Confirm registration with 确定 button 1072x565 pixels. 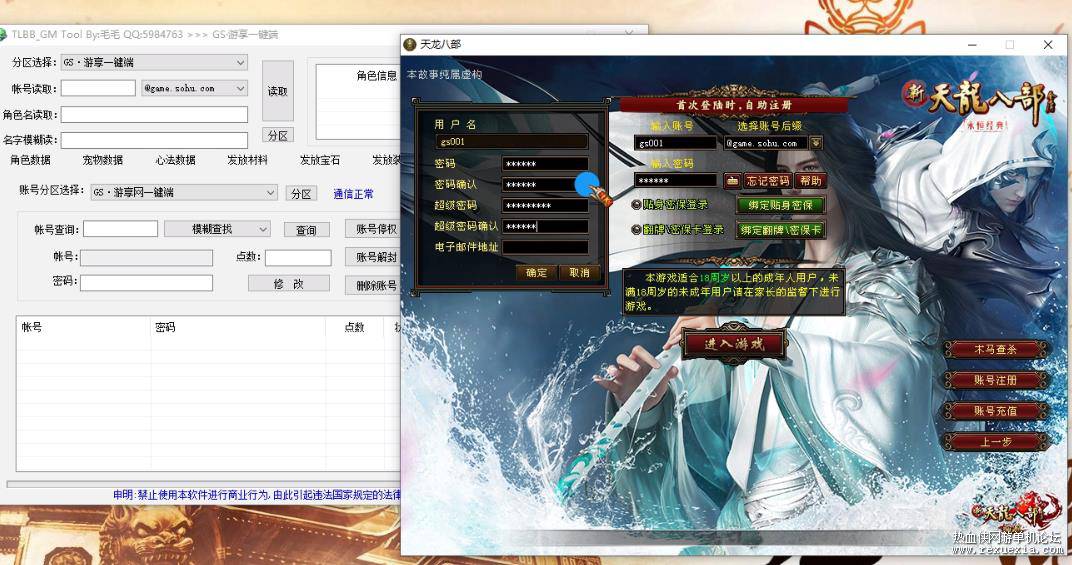coord(536,272)
